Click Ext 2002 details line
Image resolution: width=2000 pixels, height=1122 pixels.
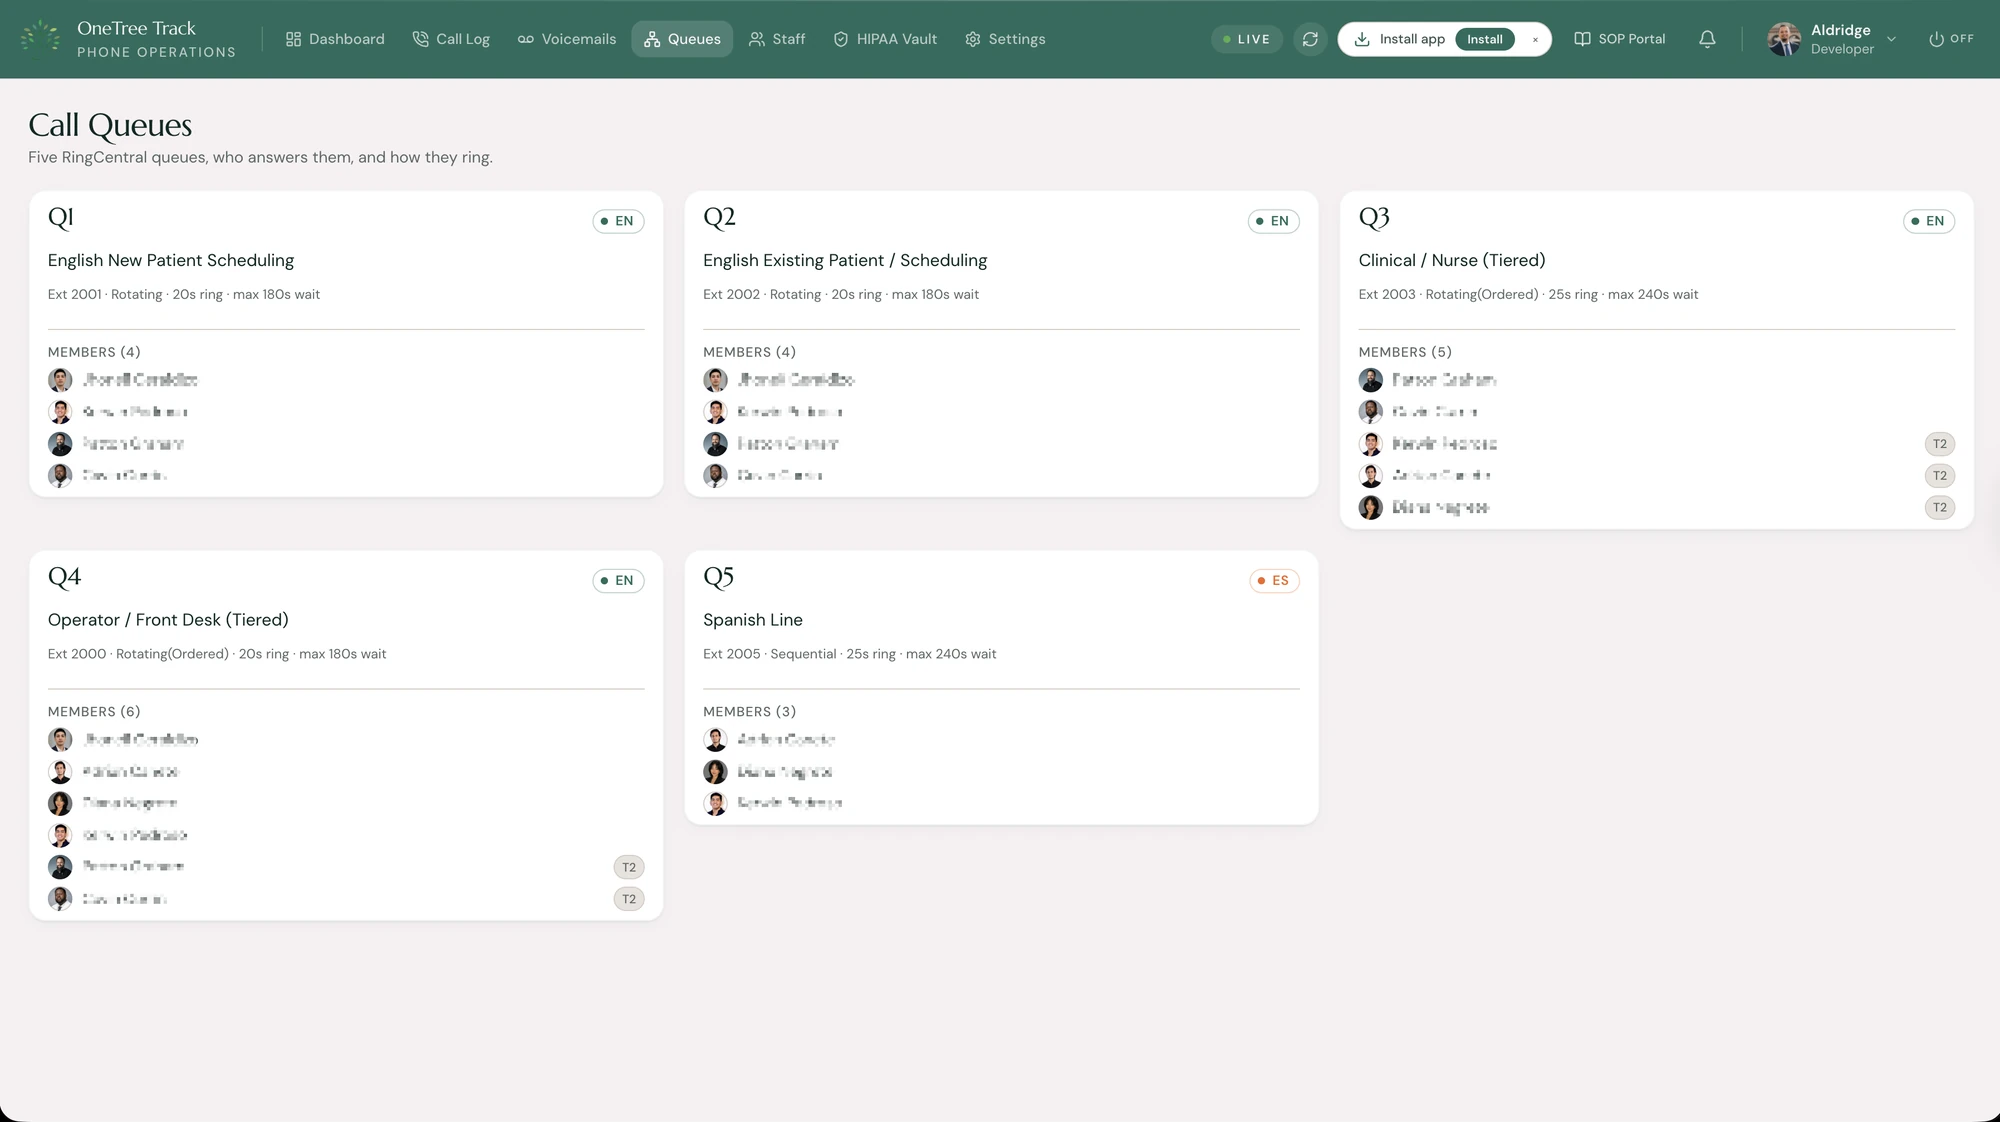[x=841, y=294]
